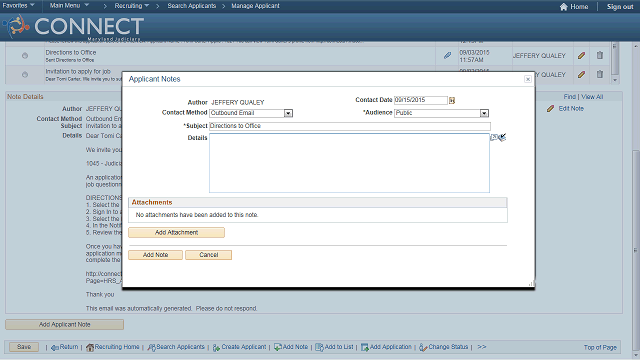The image size is (640, 360).
Task: Open the Recruiting breadcrumb menu
Action: 131,6
